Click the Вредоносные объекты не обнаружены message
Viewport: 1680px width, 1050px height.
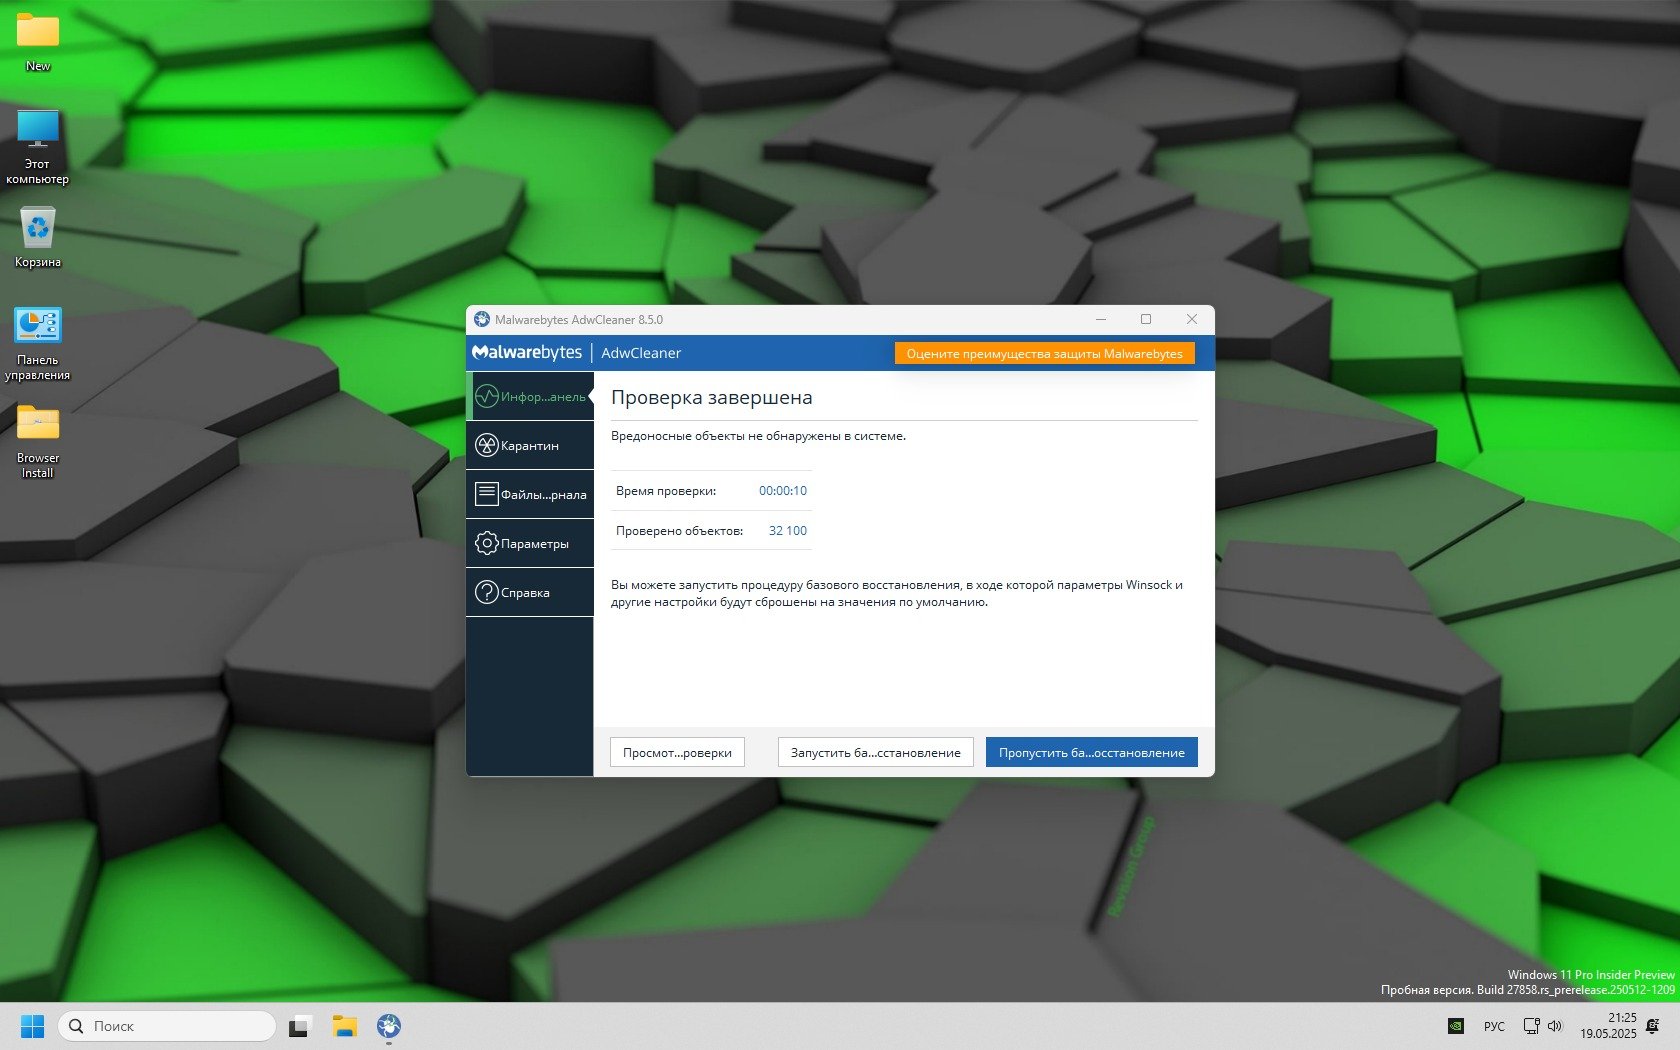pos(758,436)
